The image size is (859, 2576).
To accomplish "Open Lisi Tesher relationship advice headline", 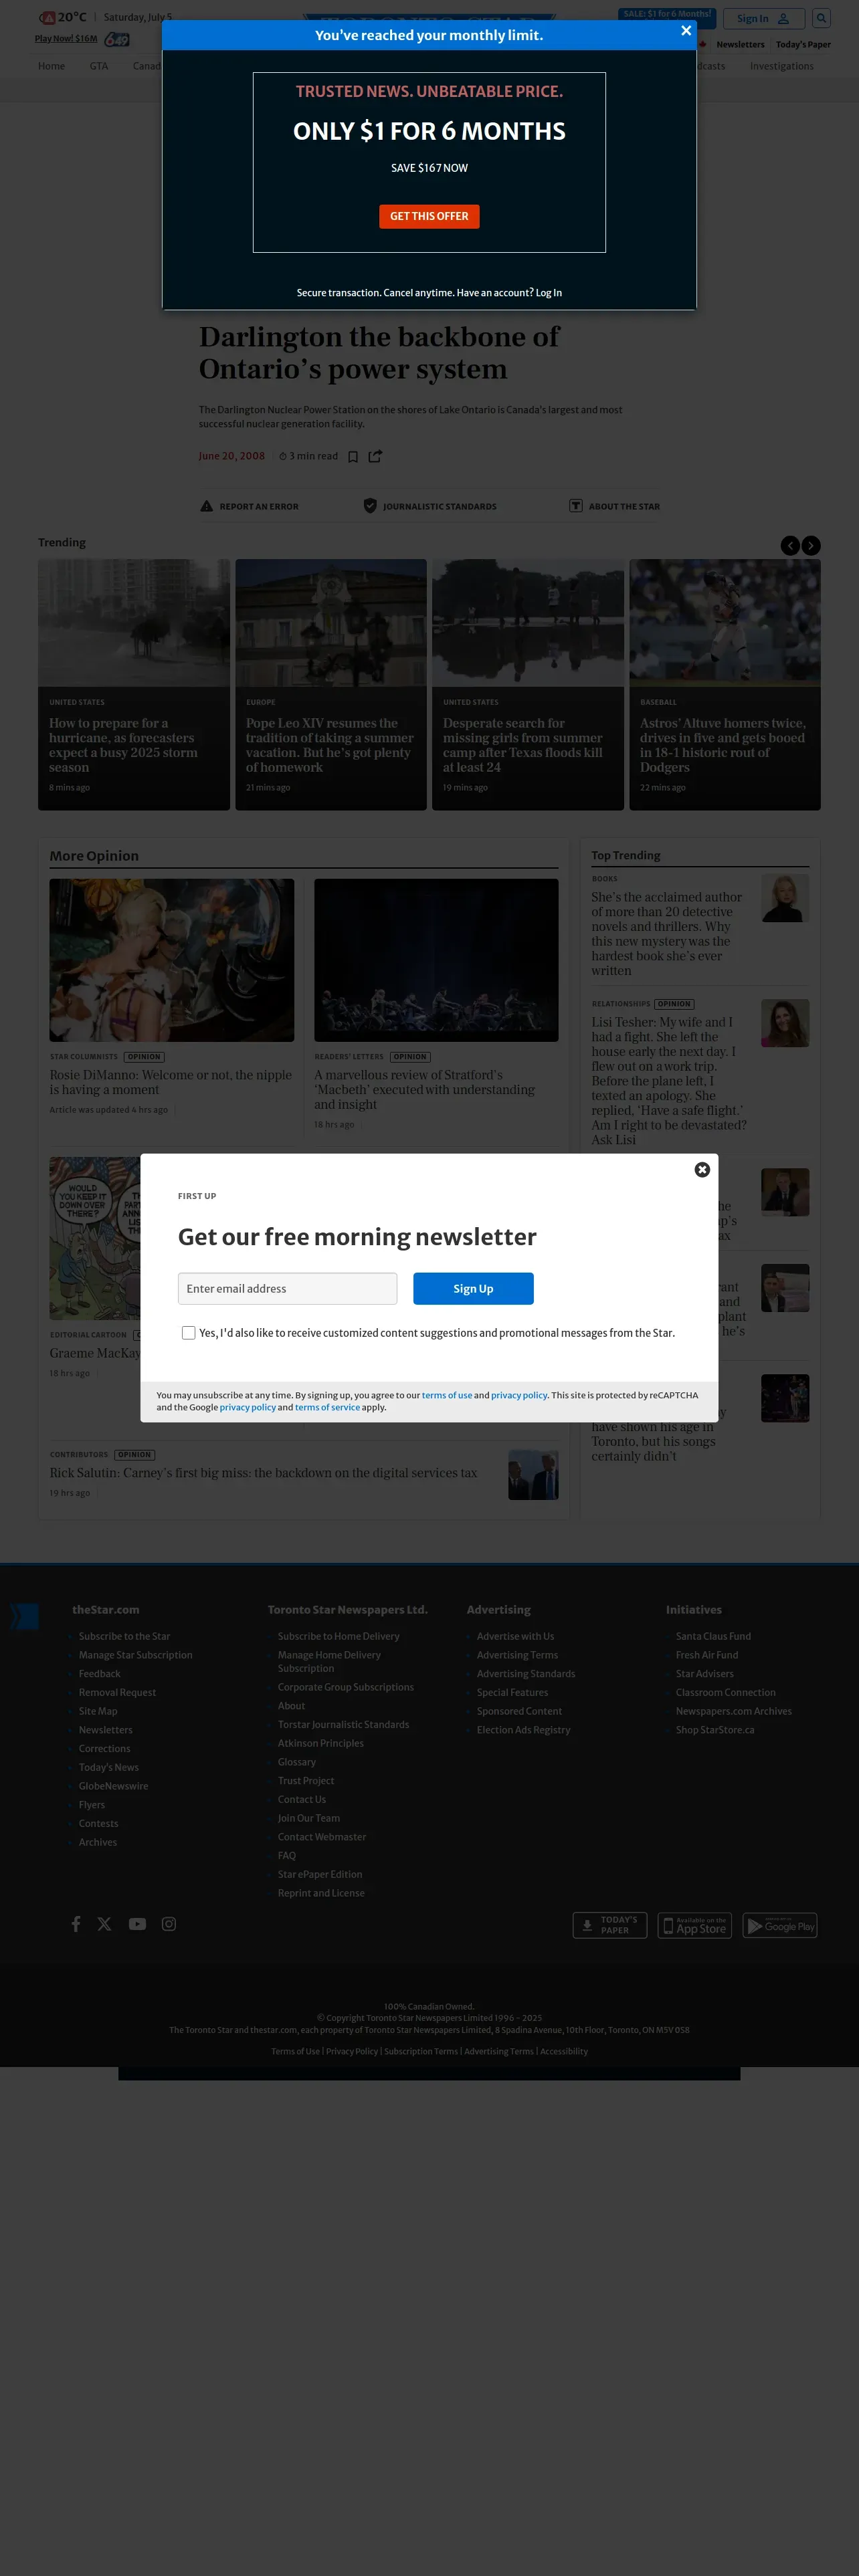I will [x=669, y=1080].
